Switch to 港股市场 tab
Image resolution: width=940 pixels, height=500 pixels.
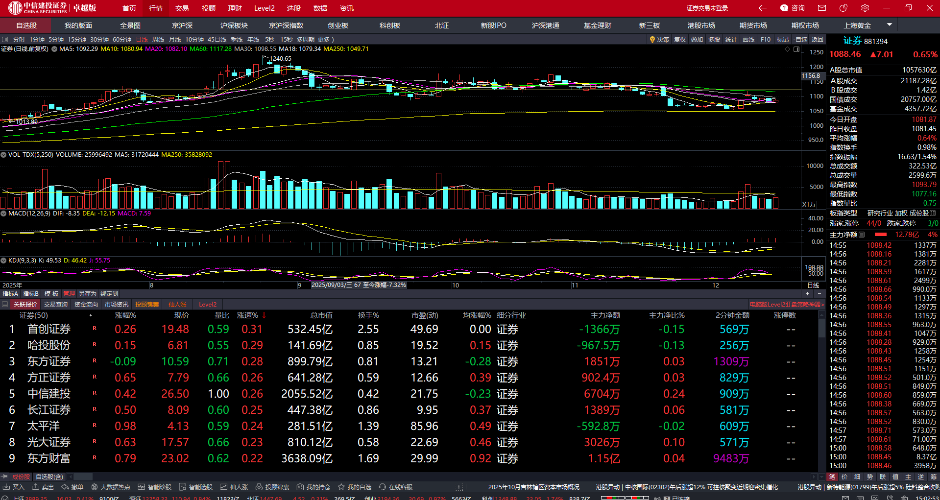tap(701, 25)
